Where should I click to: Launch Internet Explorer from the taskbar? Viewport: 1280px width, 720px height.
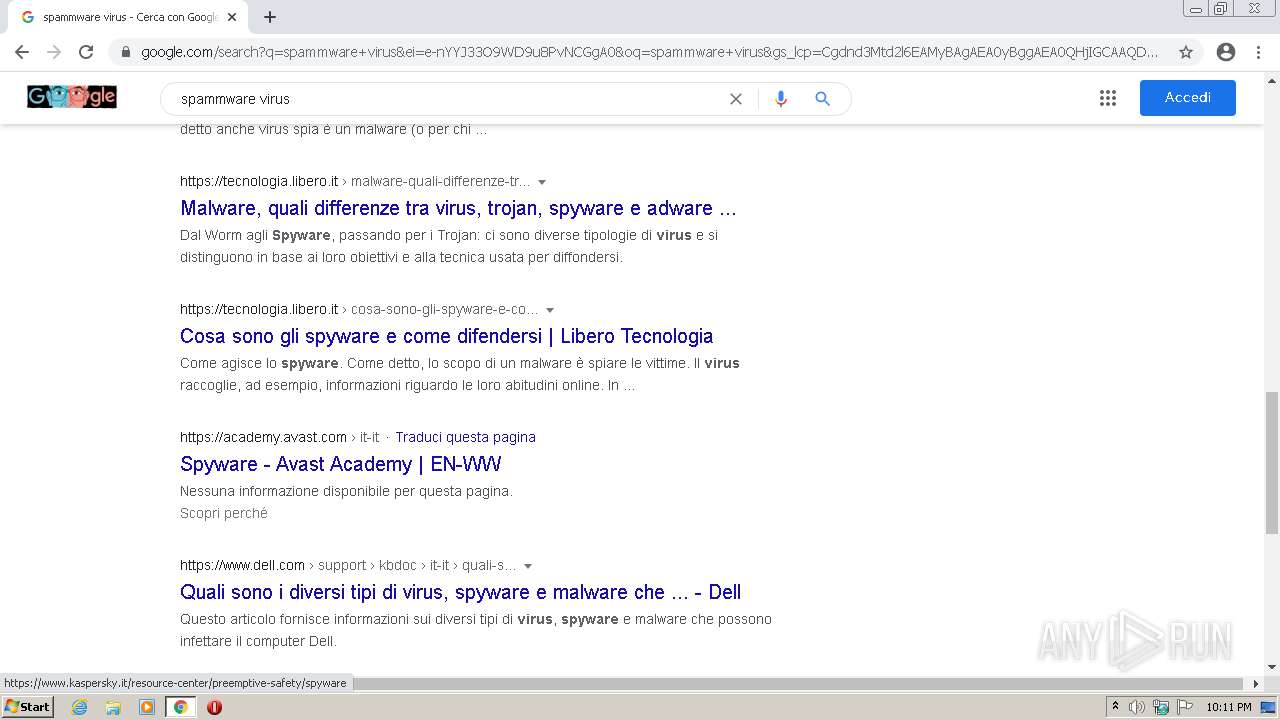pos(79,707)
